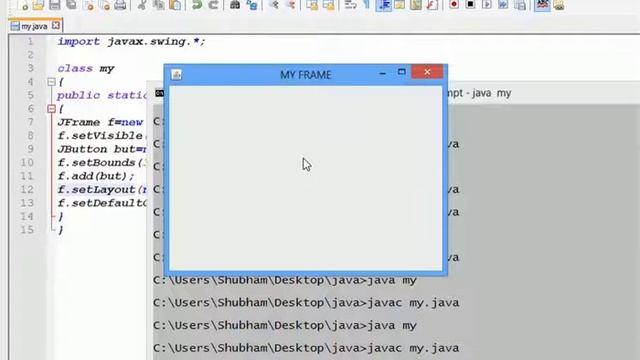Open Find with the binoculars icon
This screenshot has height=360, width=640.
click(235, 5)
